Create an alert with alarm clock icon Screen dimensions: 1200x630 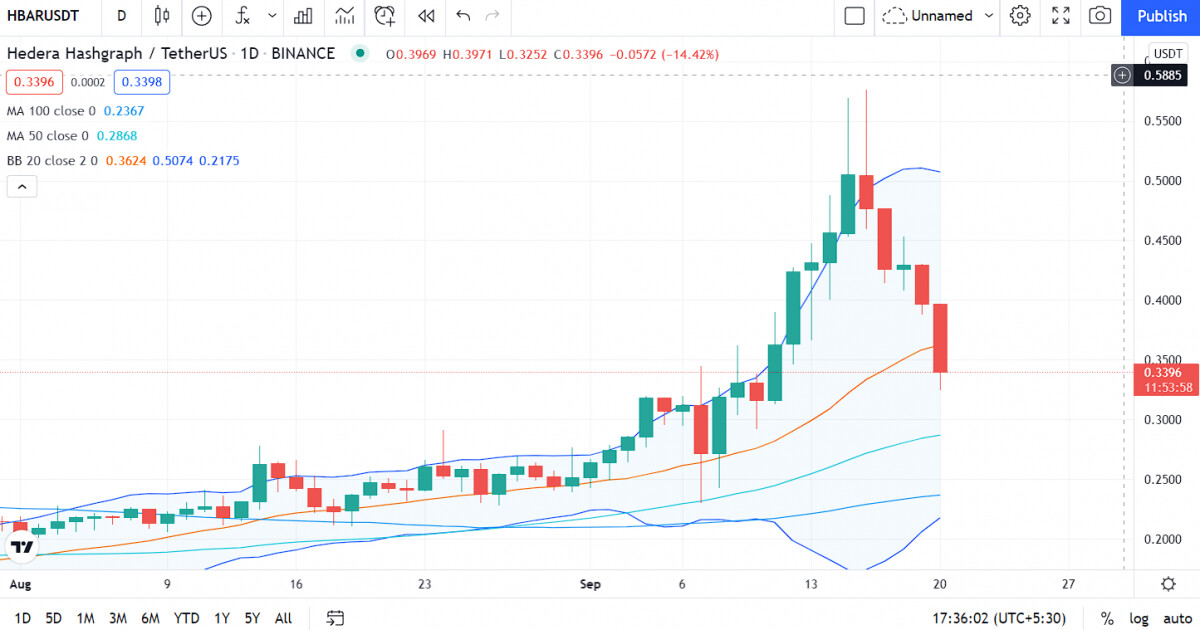[x=385, y=16]
